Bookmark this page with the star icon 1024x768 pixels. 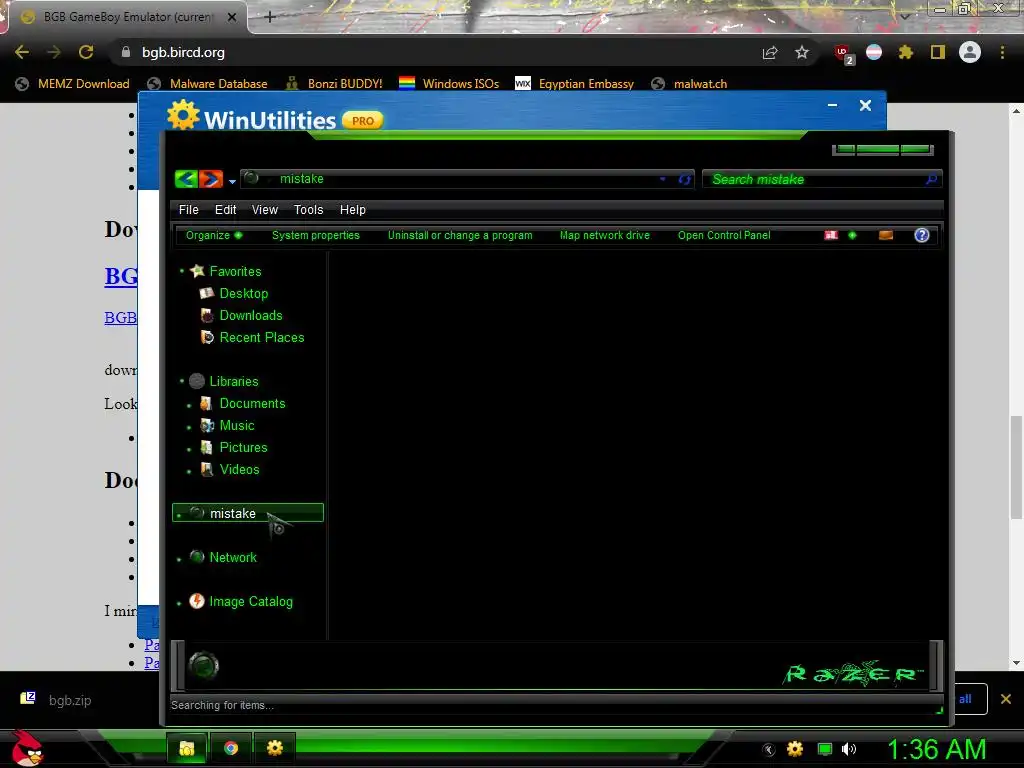pyautogui.click(x=802, y=52)
